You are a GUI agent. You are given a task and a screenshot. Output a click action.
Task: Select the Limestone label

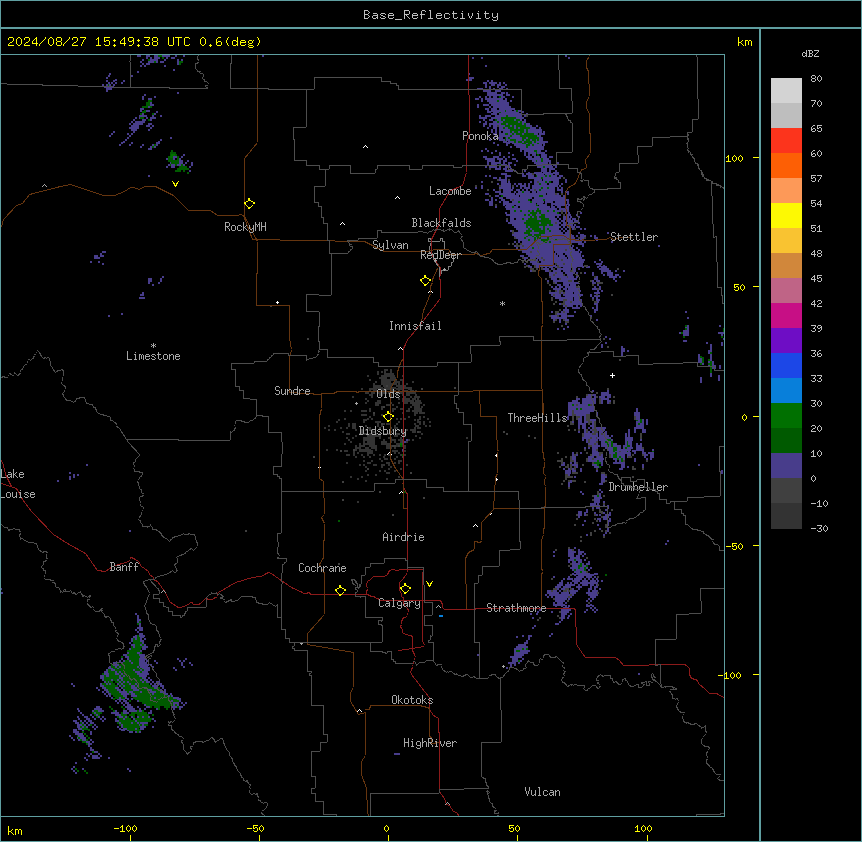tap(153, 356)
